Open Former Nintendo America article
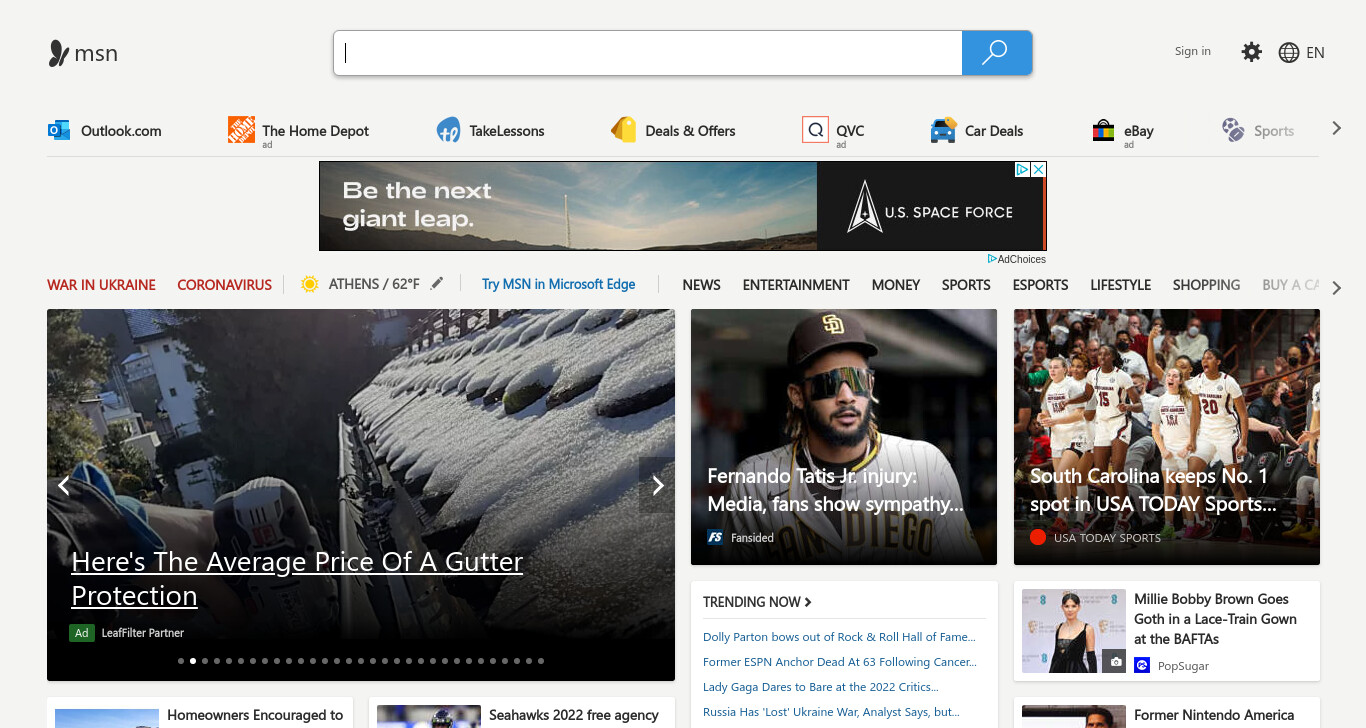 tap(1214, 715)
